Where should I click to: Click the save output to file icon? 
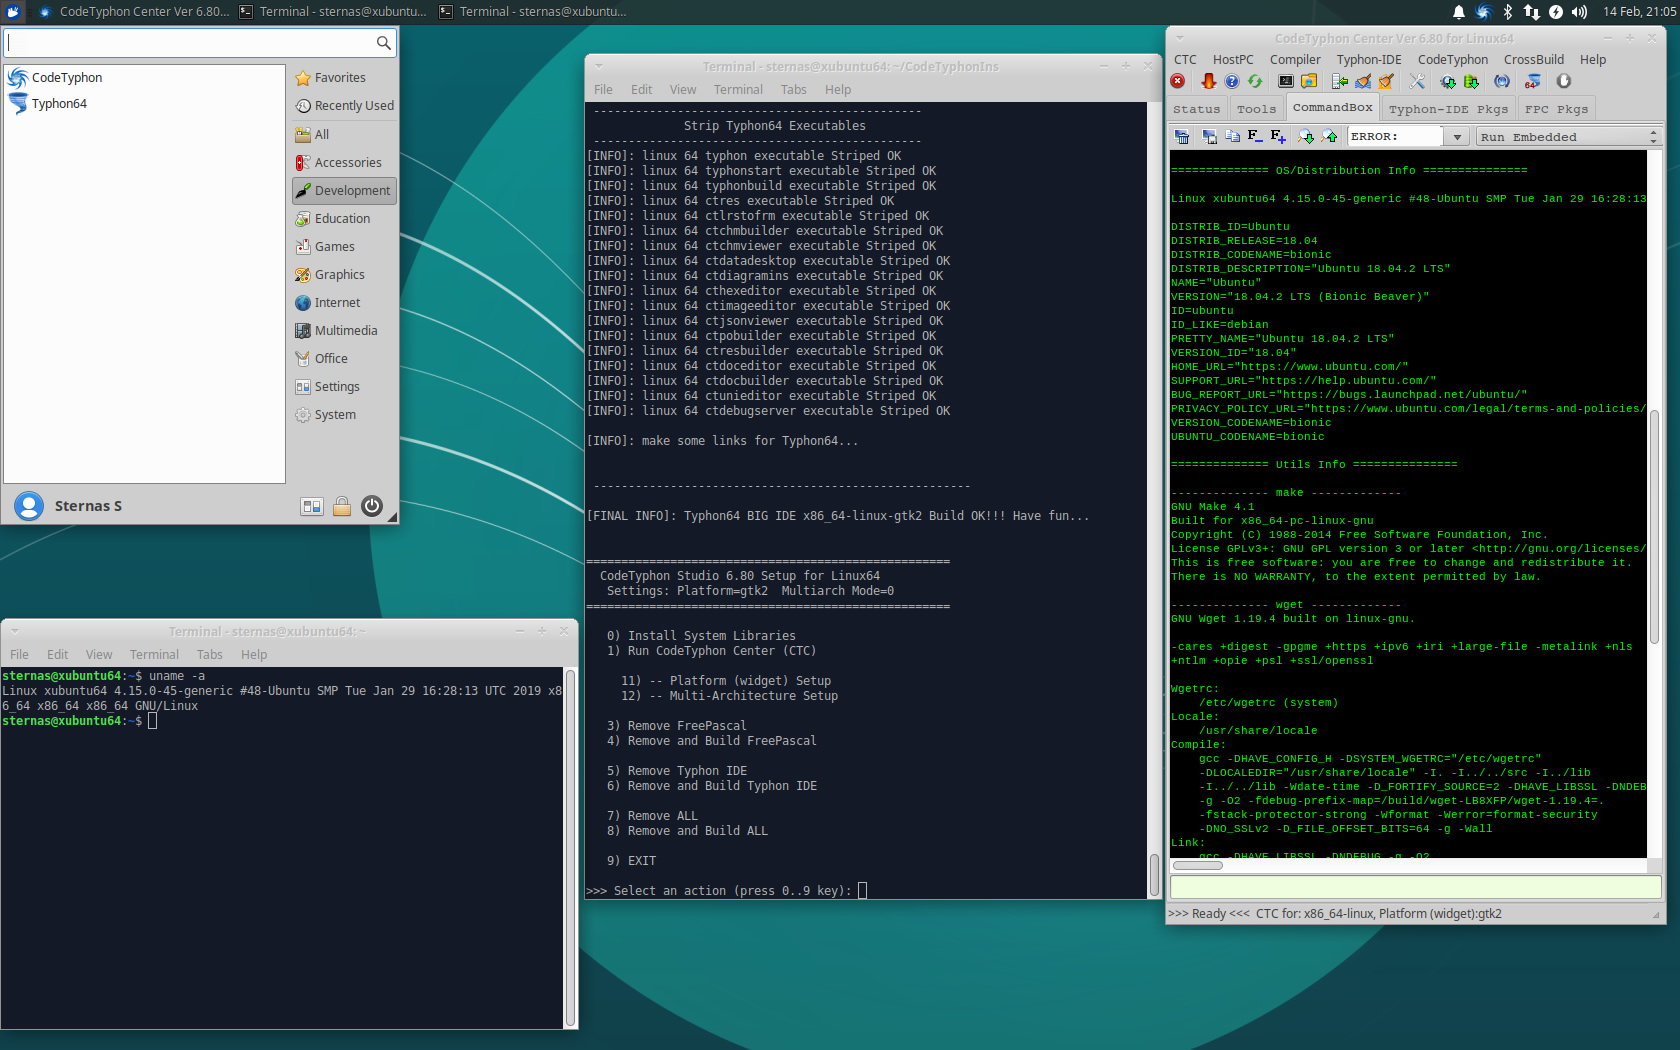coord(1210,136)
